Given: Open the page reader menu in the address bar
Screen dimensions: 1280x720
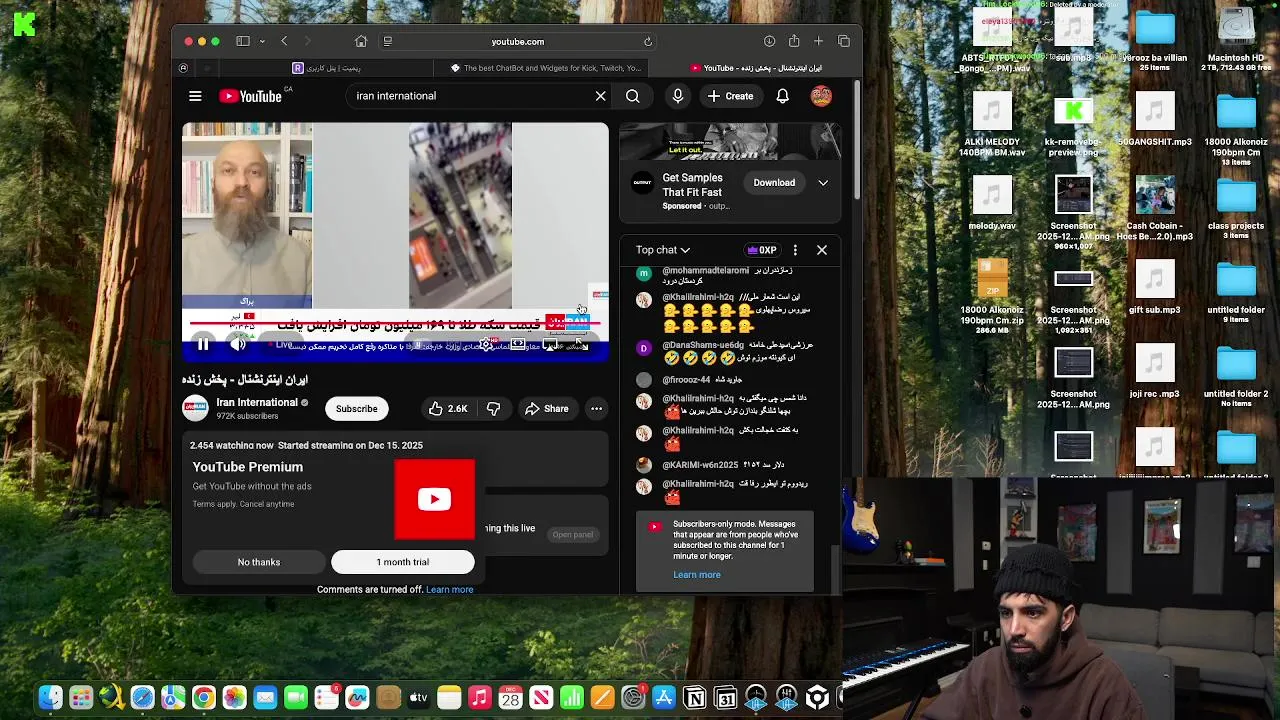Looking at the screenshot, I should pyautogui.click(x=388, y=41).
